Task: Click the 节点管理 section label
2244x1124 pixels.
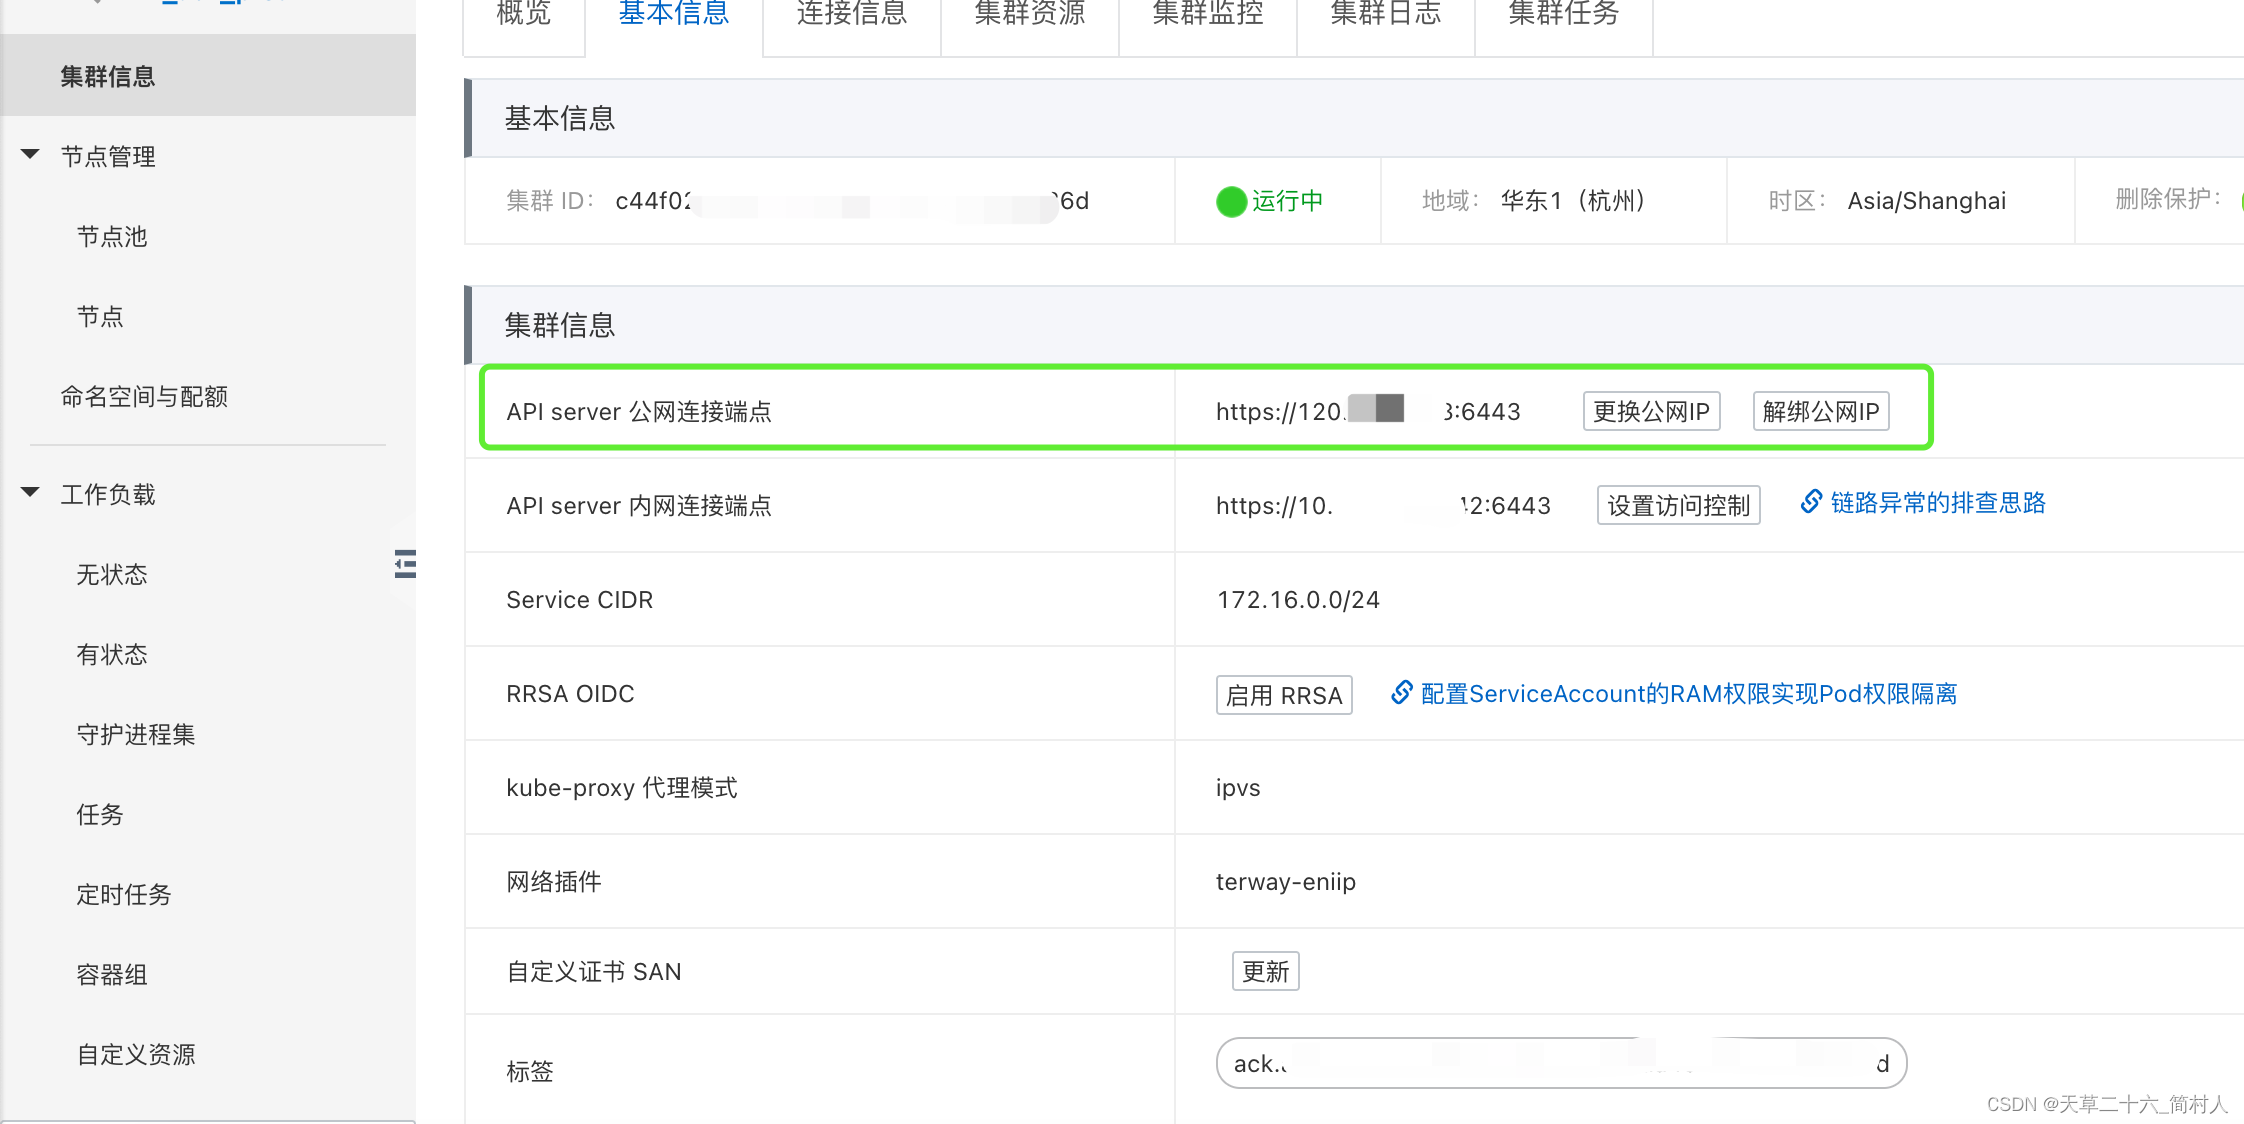Action: click(x=108, y=157)
